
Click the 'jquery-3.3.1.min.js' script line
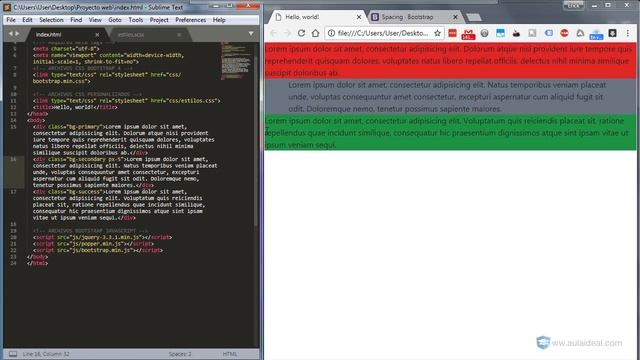[102, 237]
